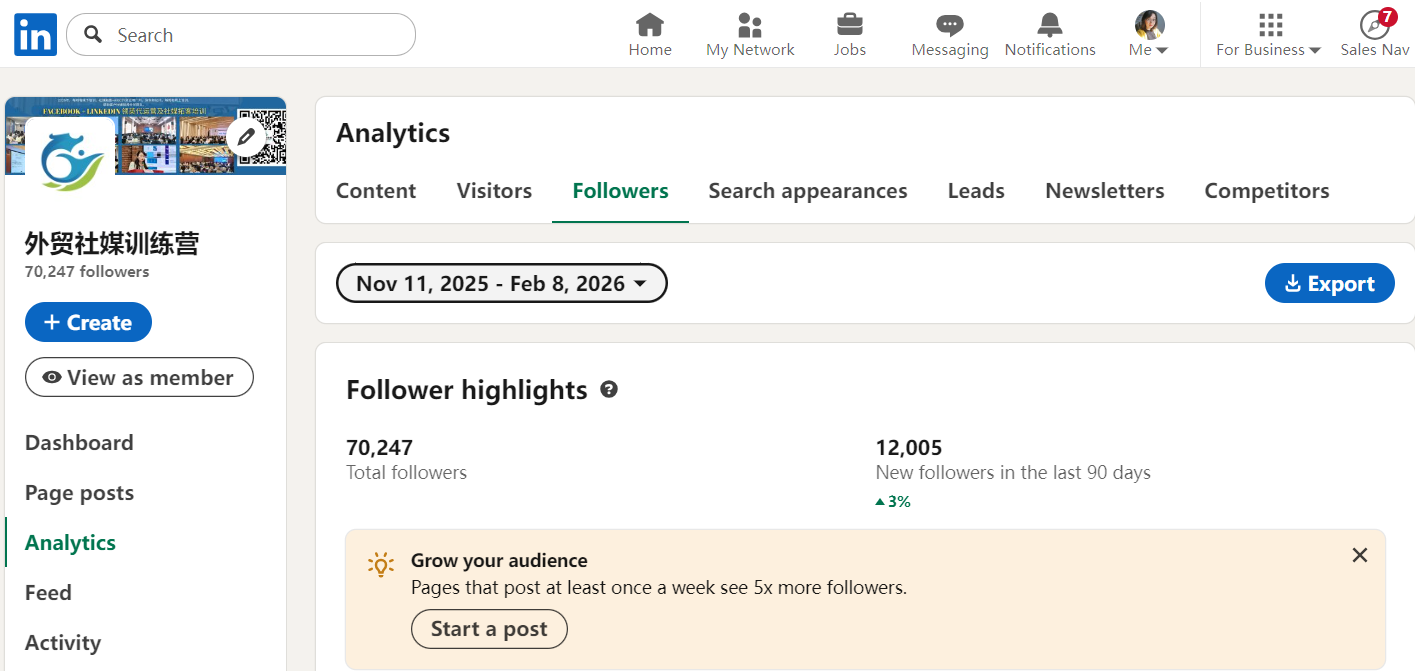Click the Follower highlights help icon

click(x=609, y=390)
